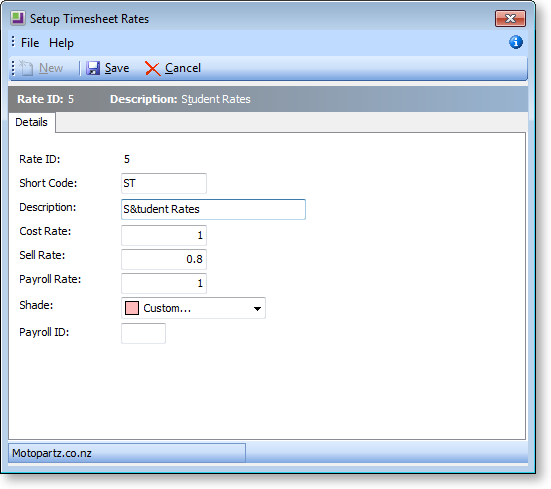The image size is (551, 489).
Task: Click the Save button label
Action: click(117, 68)
